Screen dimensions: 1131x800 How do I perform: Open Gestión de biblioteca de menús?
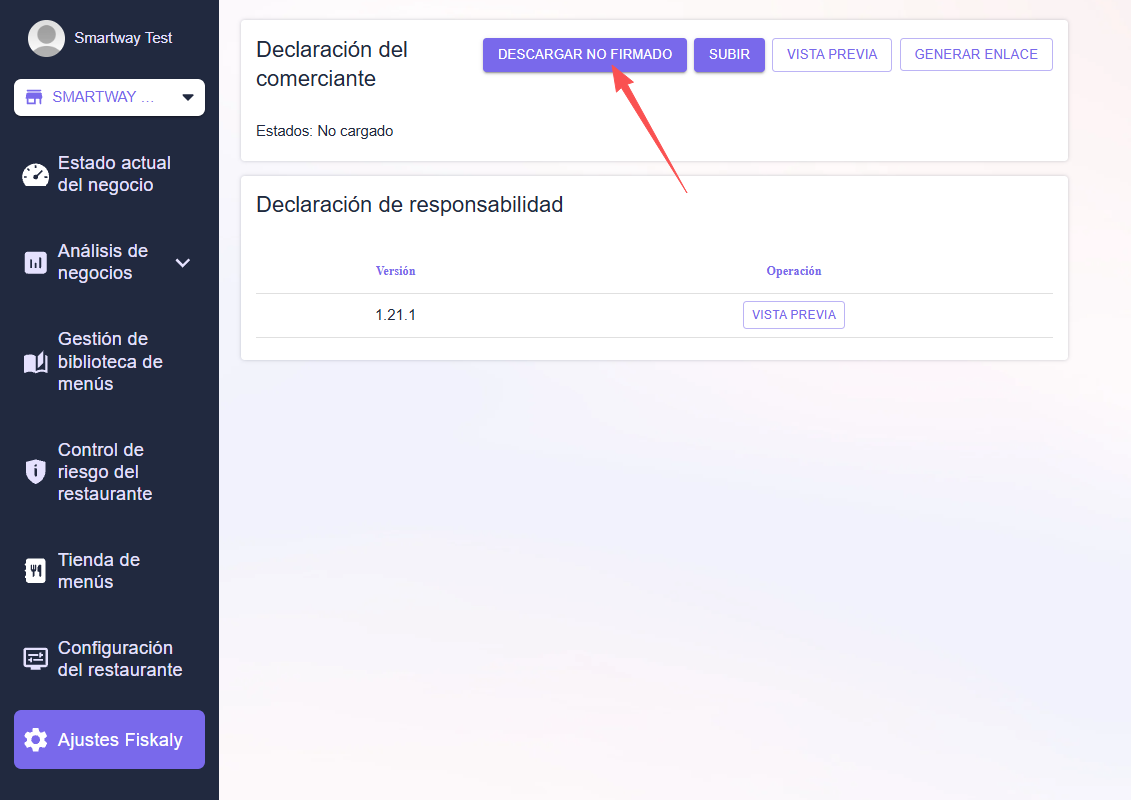(x=109, y=361)
